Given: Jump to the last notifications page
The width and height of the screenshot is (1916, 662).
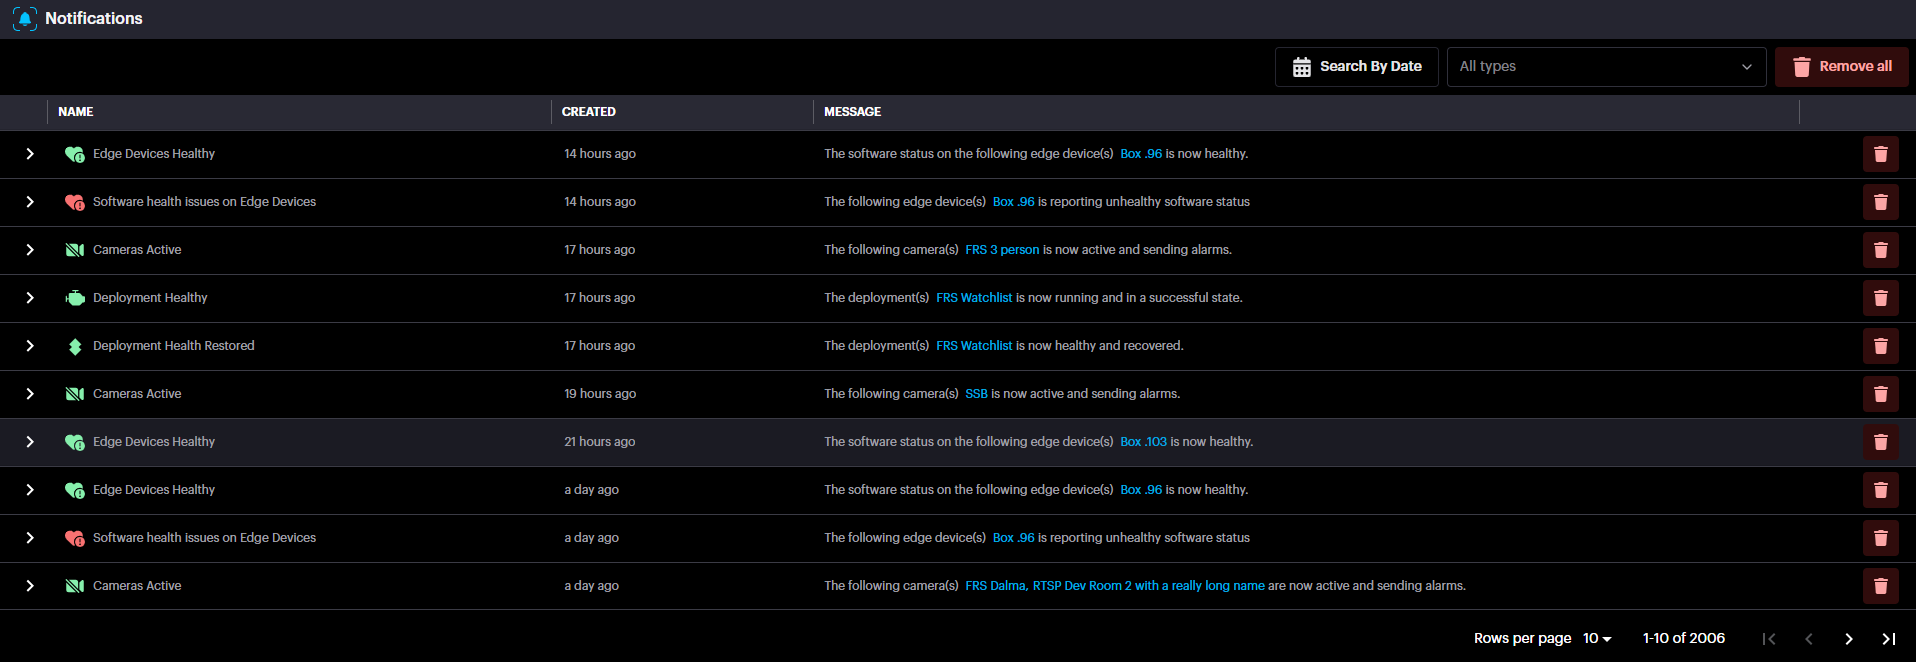Looking at the screenshot, I should (x=1888, y=639).
